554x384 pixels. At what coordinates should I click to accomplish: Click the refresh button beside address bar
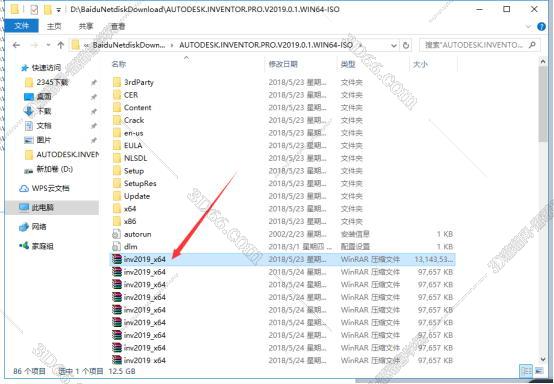point(406,45)
